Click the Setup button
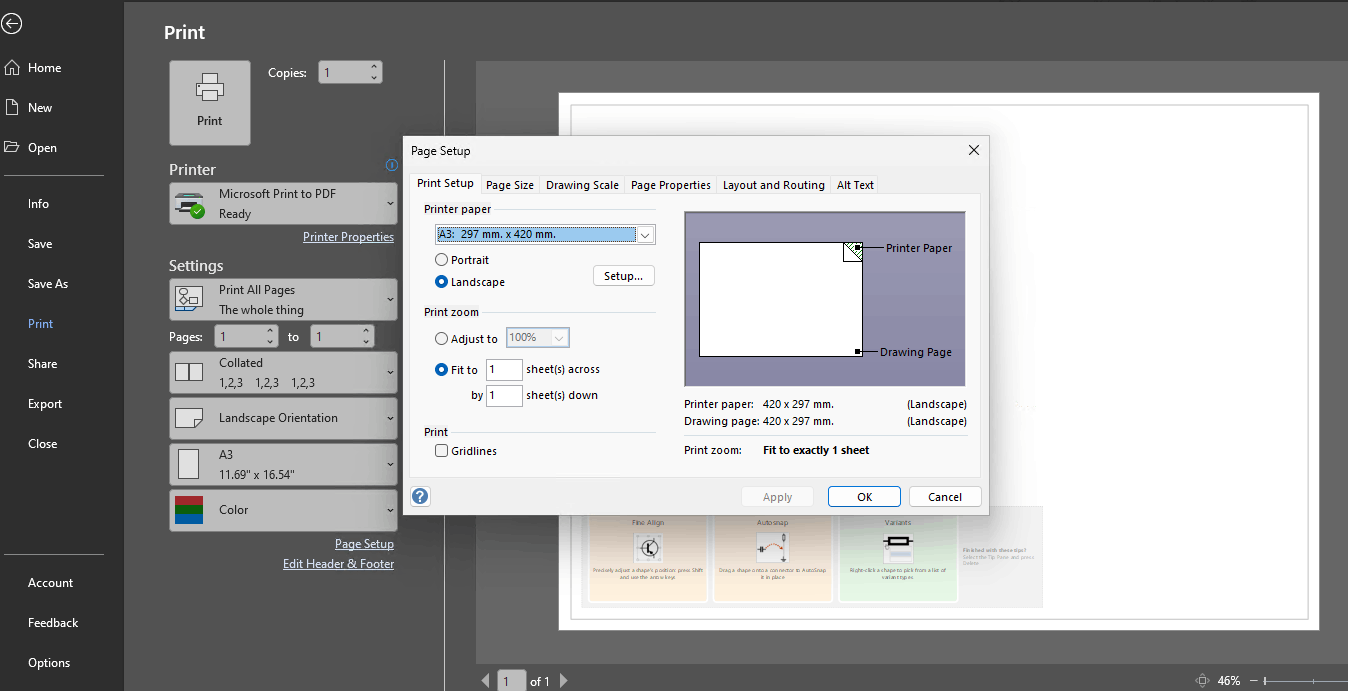 pos(623,275)
